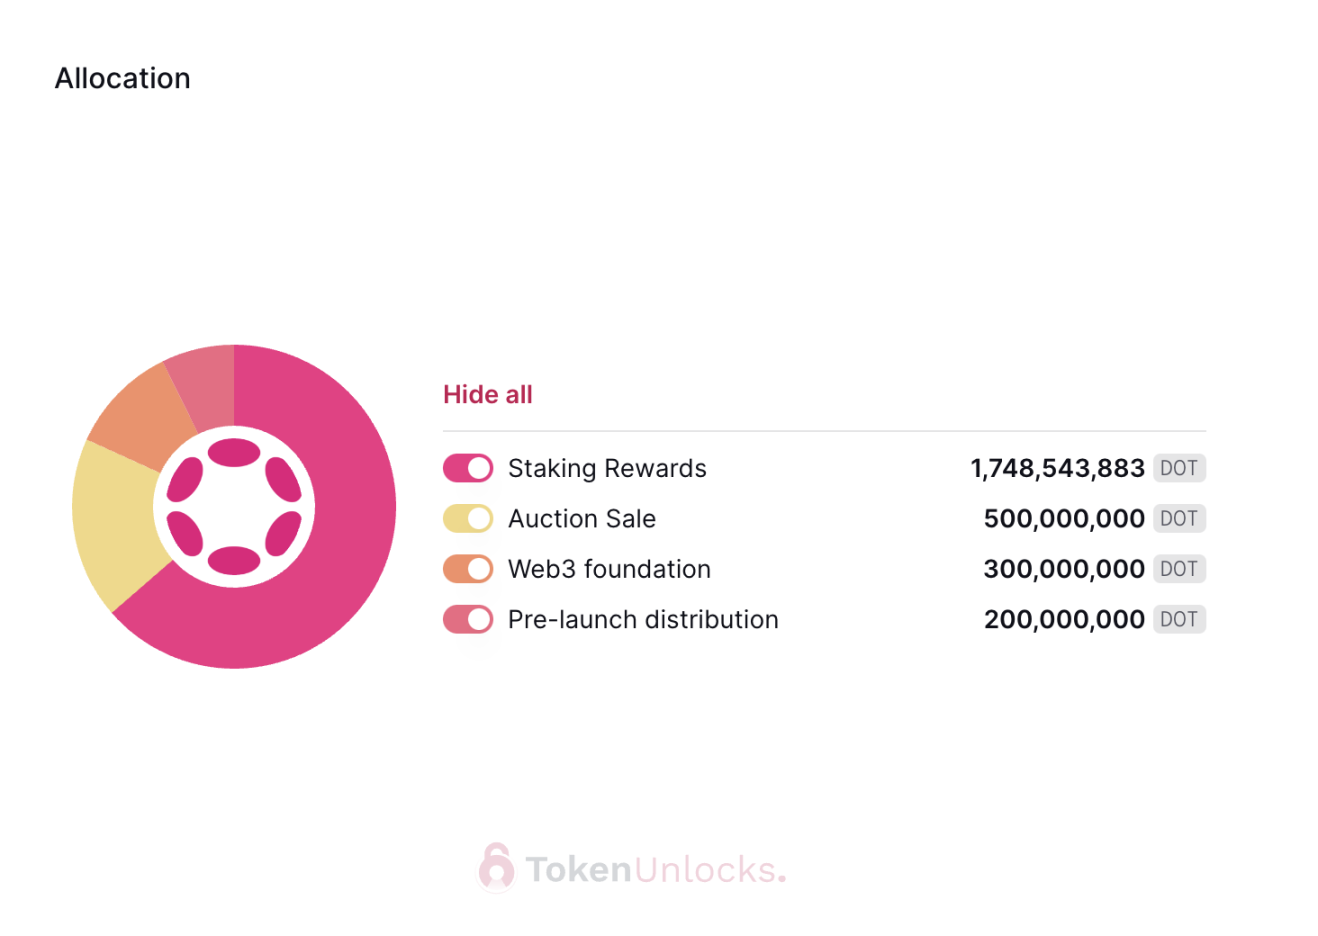Disable the Pre-launch distribution toggle

pyautogui.click(x=468, y=619)
